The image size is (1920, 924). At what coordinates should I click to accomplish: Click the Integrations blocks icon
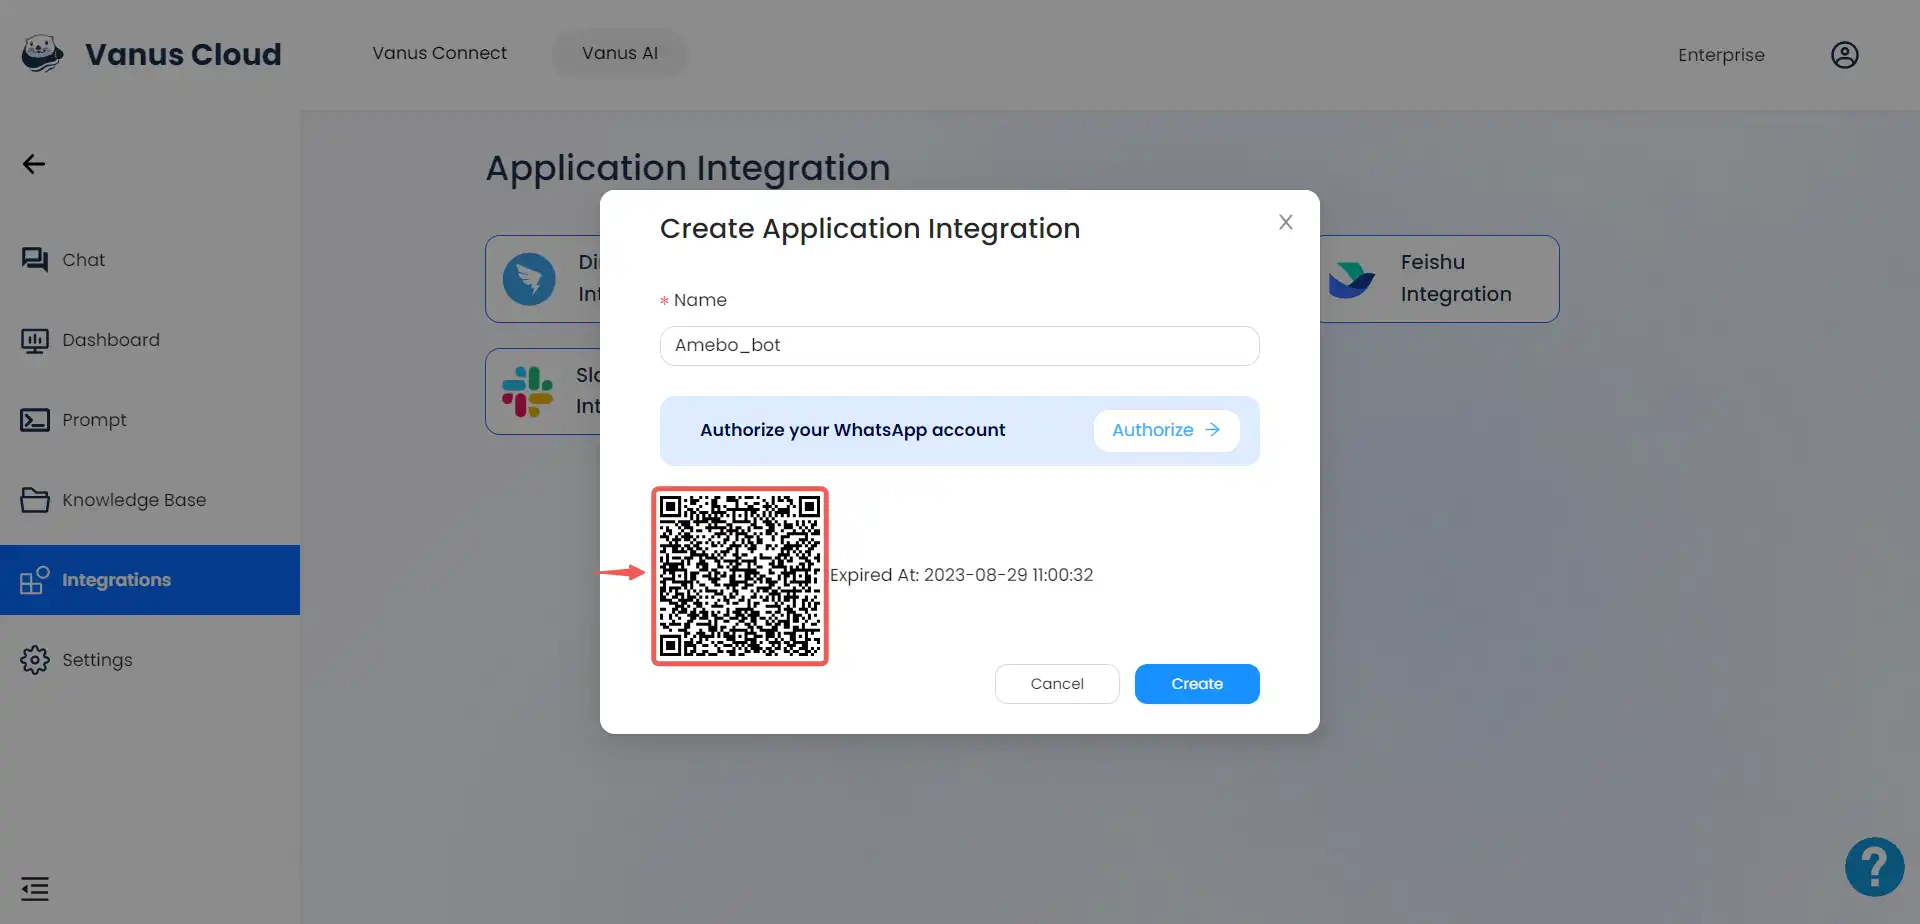click(35, 580)
